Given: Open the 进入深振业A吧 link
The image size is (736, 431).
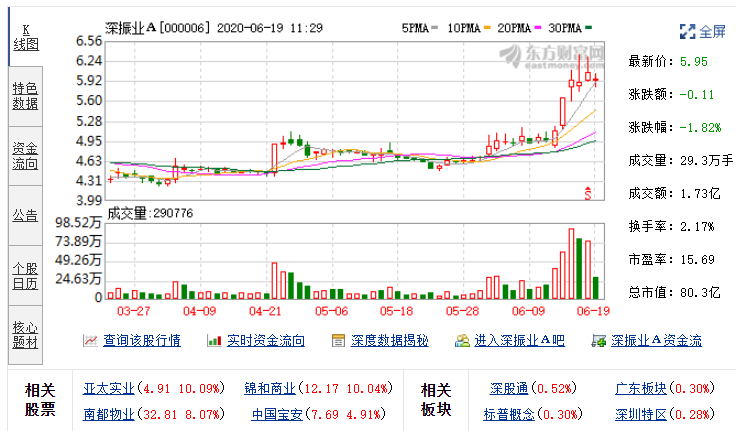Looking at the screenshot, I should [520, 340].
